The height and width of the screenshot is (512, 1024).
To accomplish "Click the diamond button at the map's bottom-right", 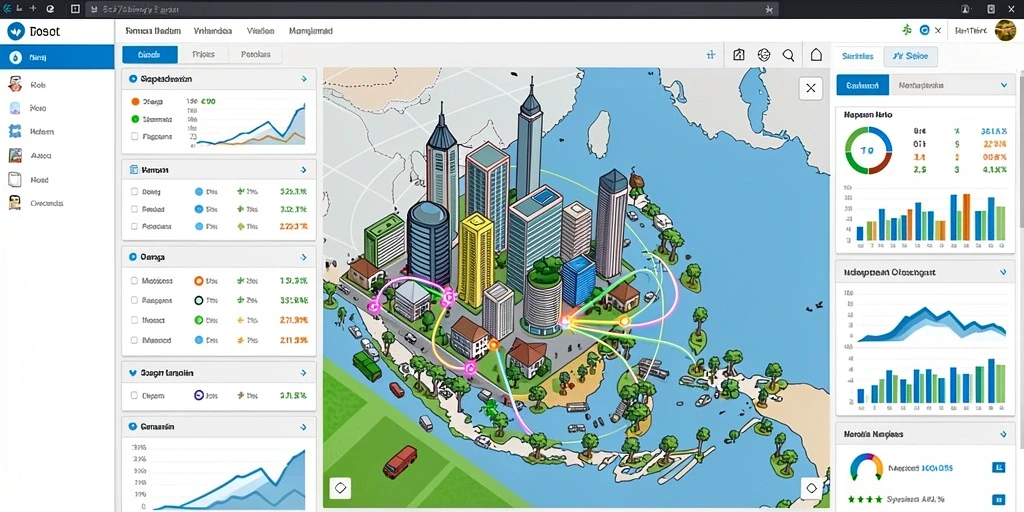I will [x=811, y=488].
